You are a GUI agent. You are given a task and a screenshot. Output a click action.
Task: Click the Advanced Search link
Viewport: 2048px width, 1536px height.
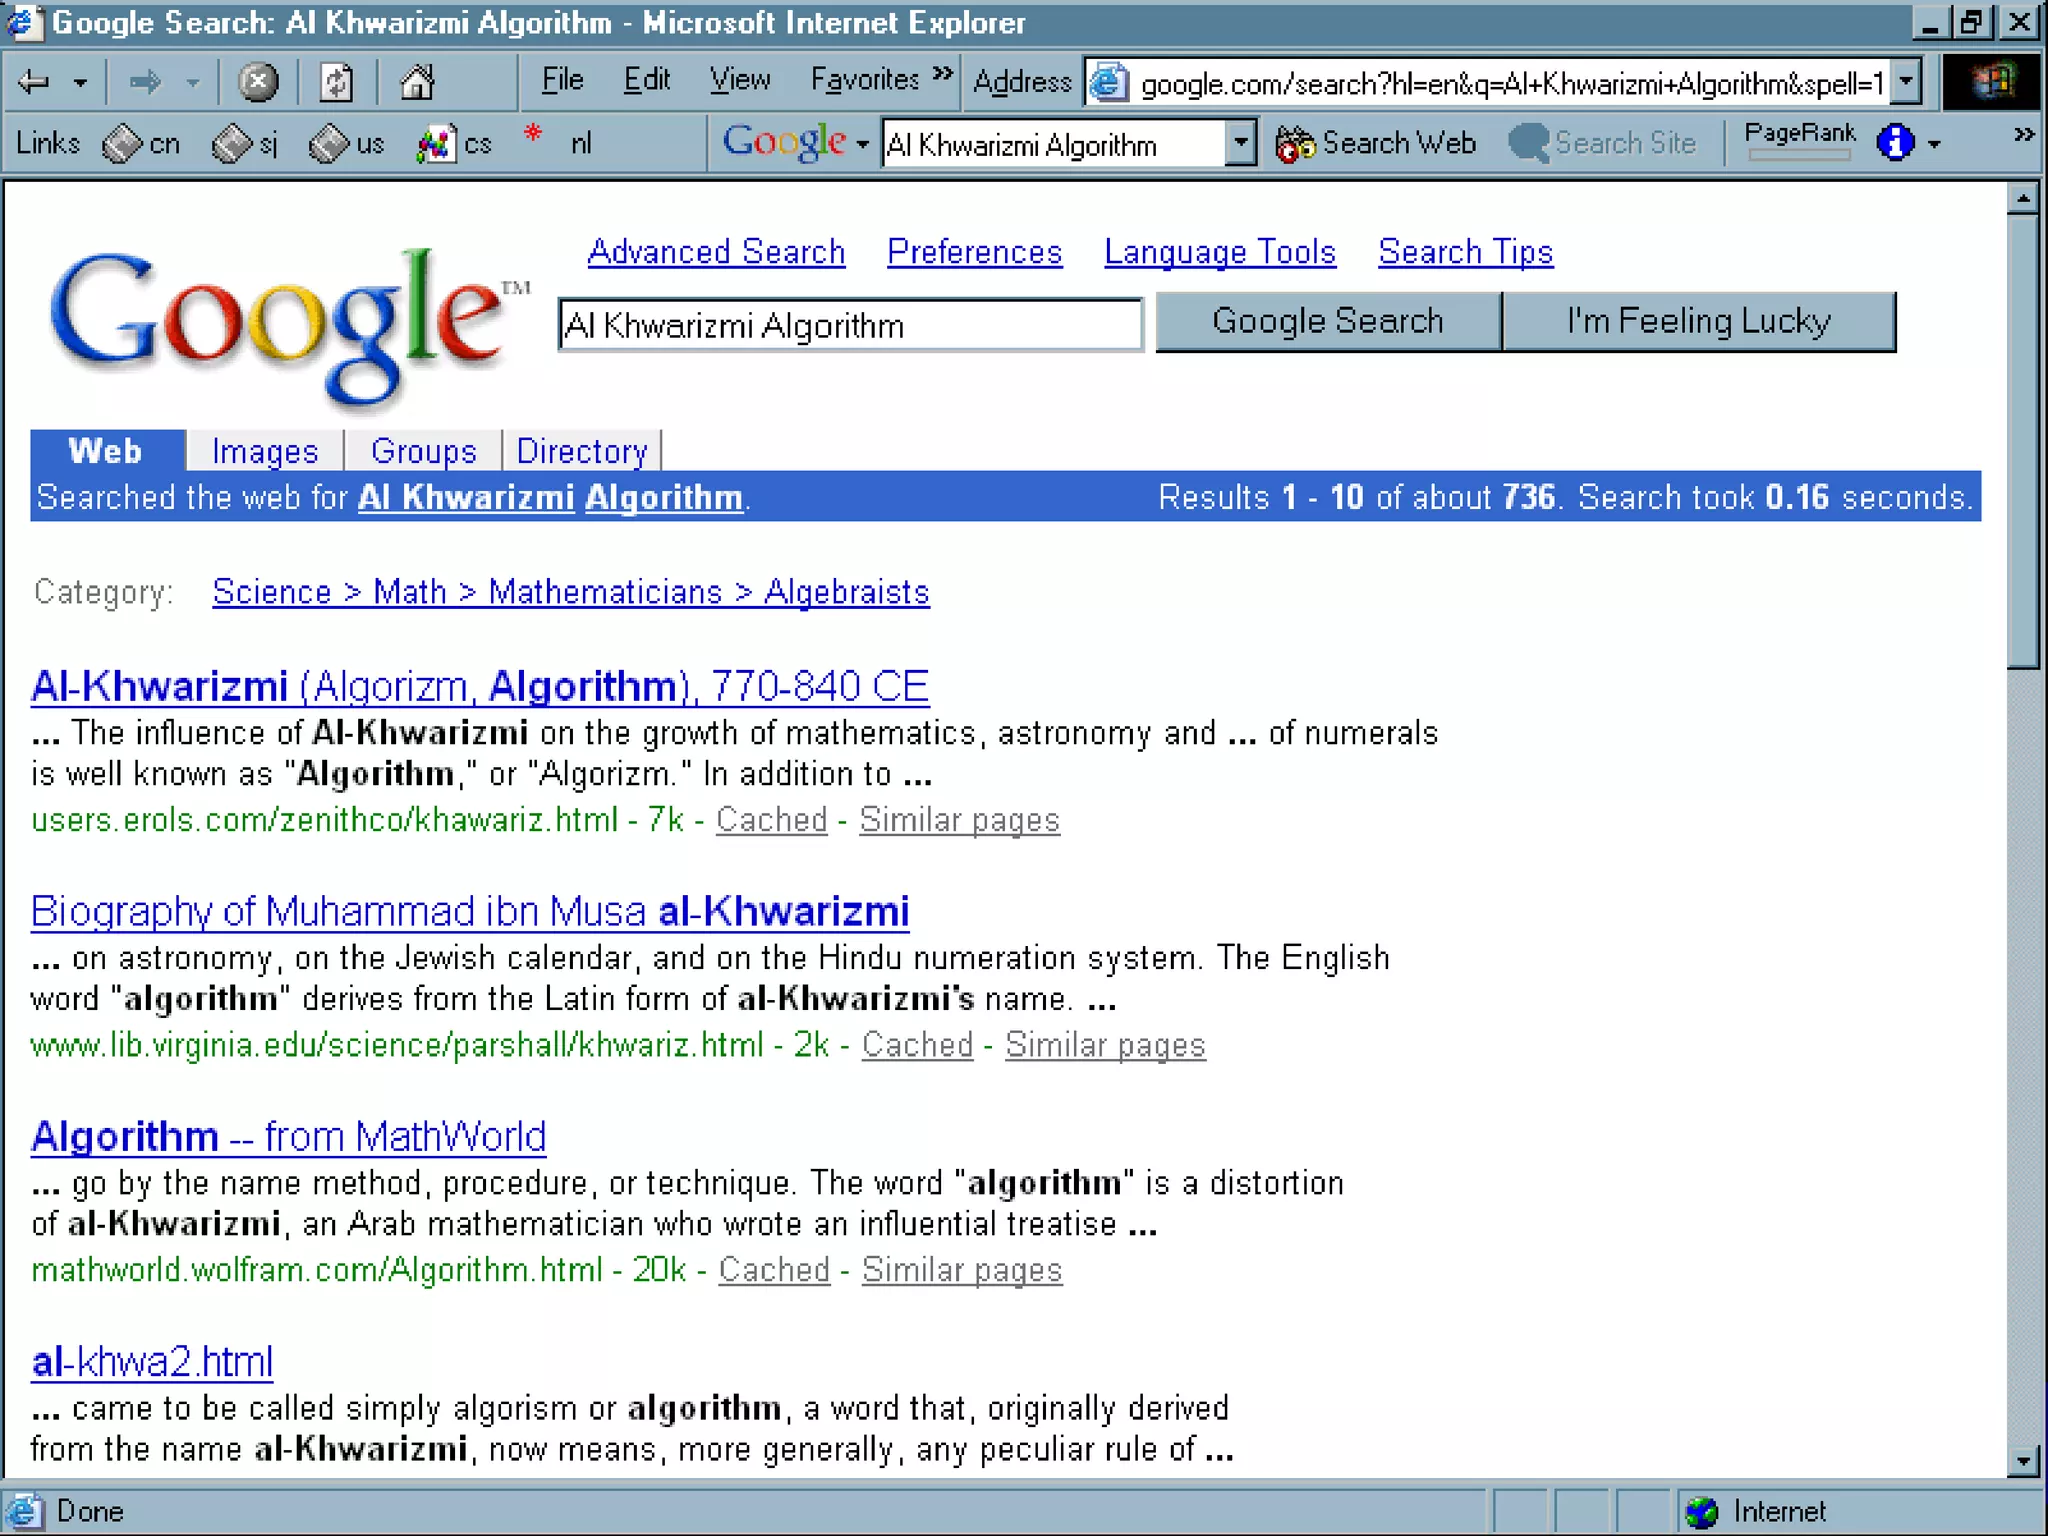tap(716, 252)
